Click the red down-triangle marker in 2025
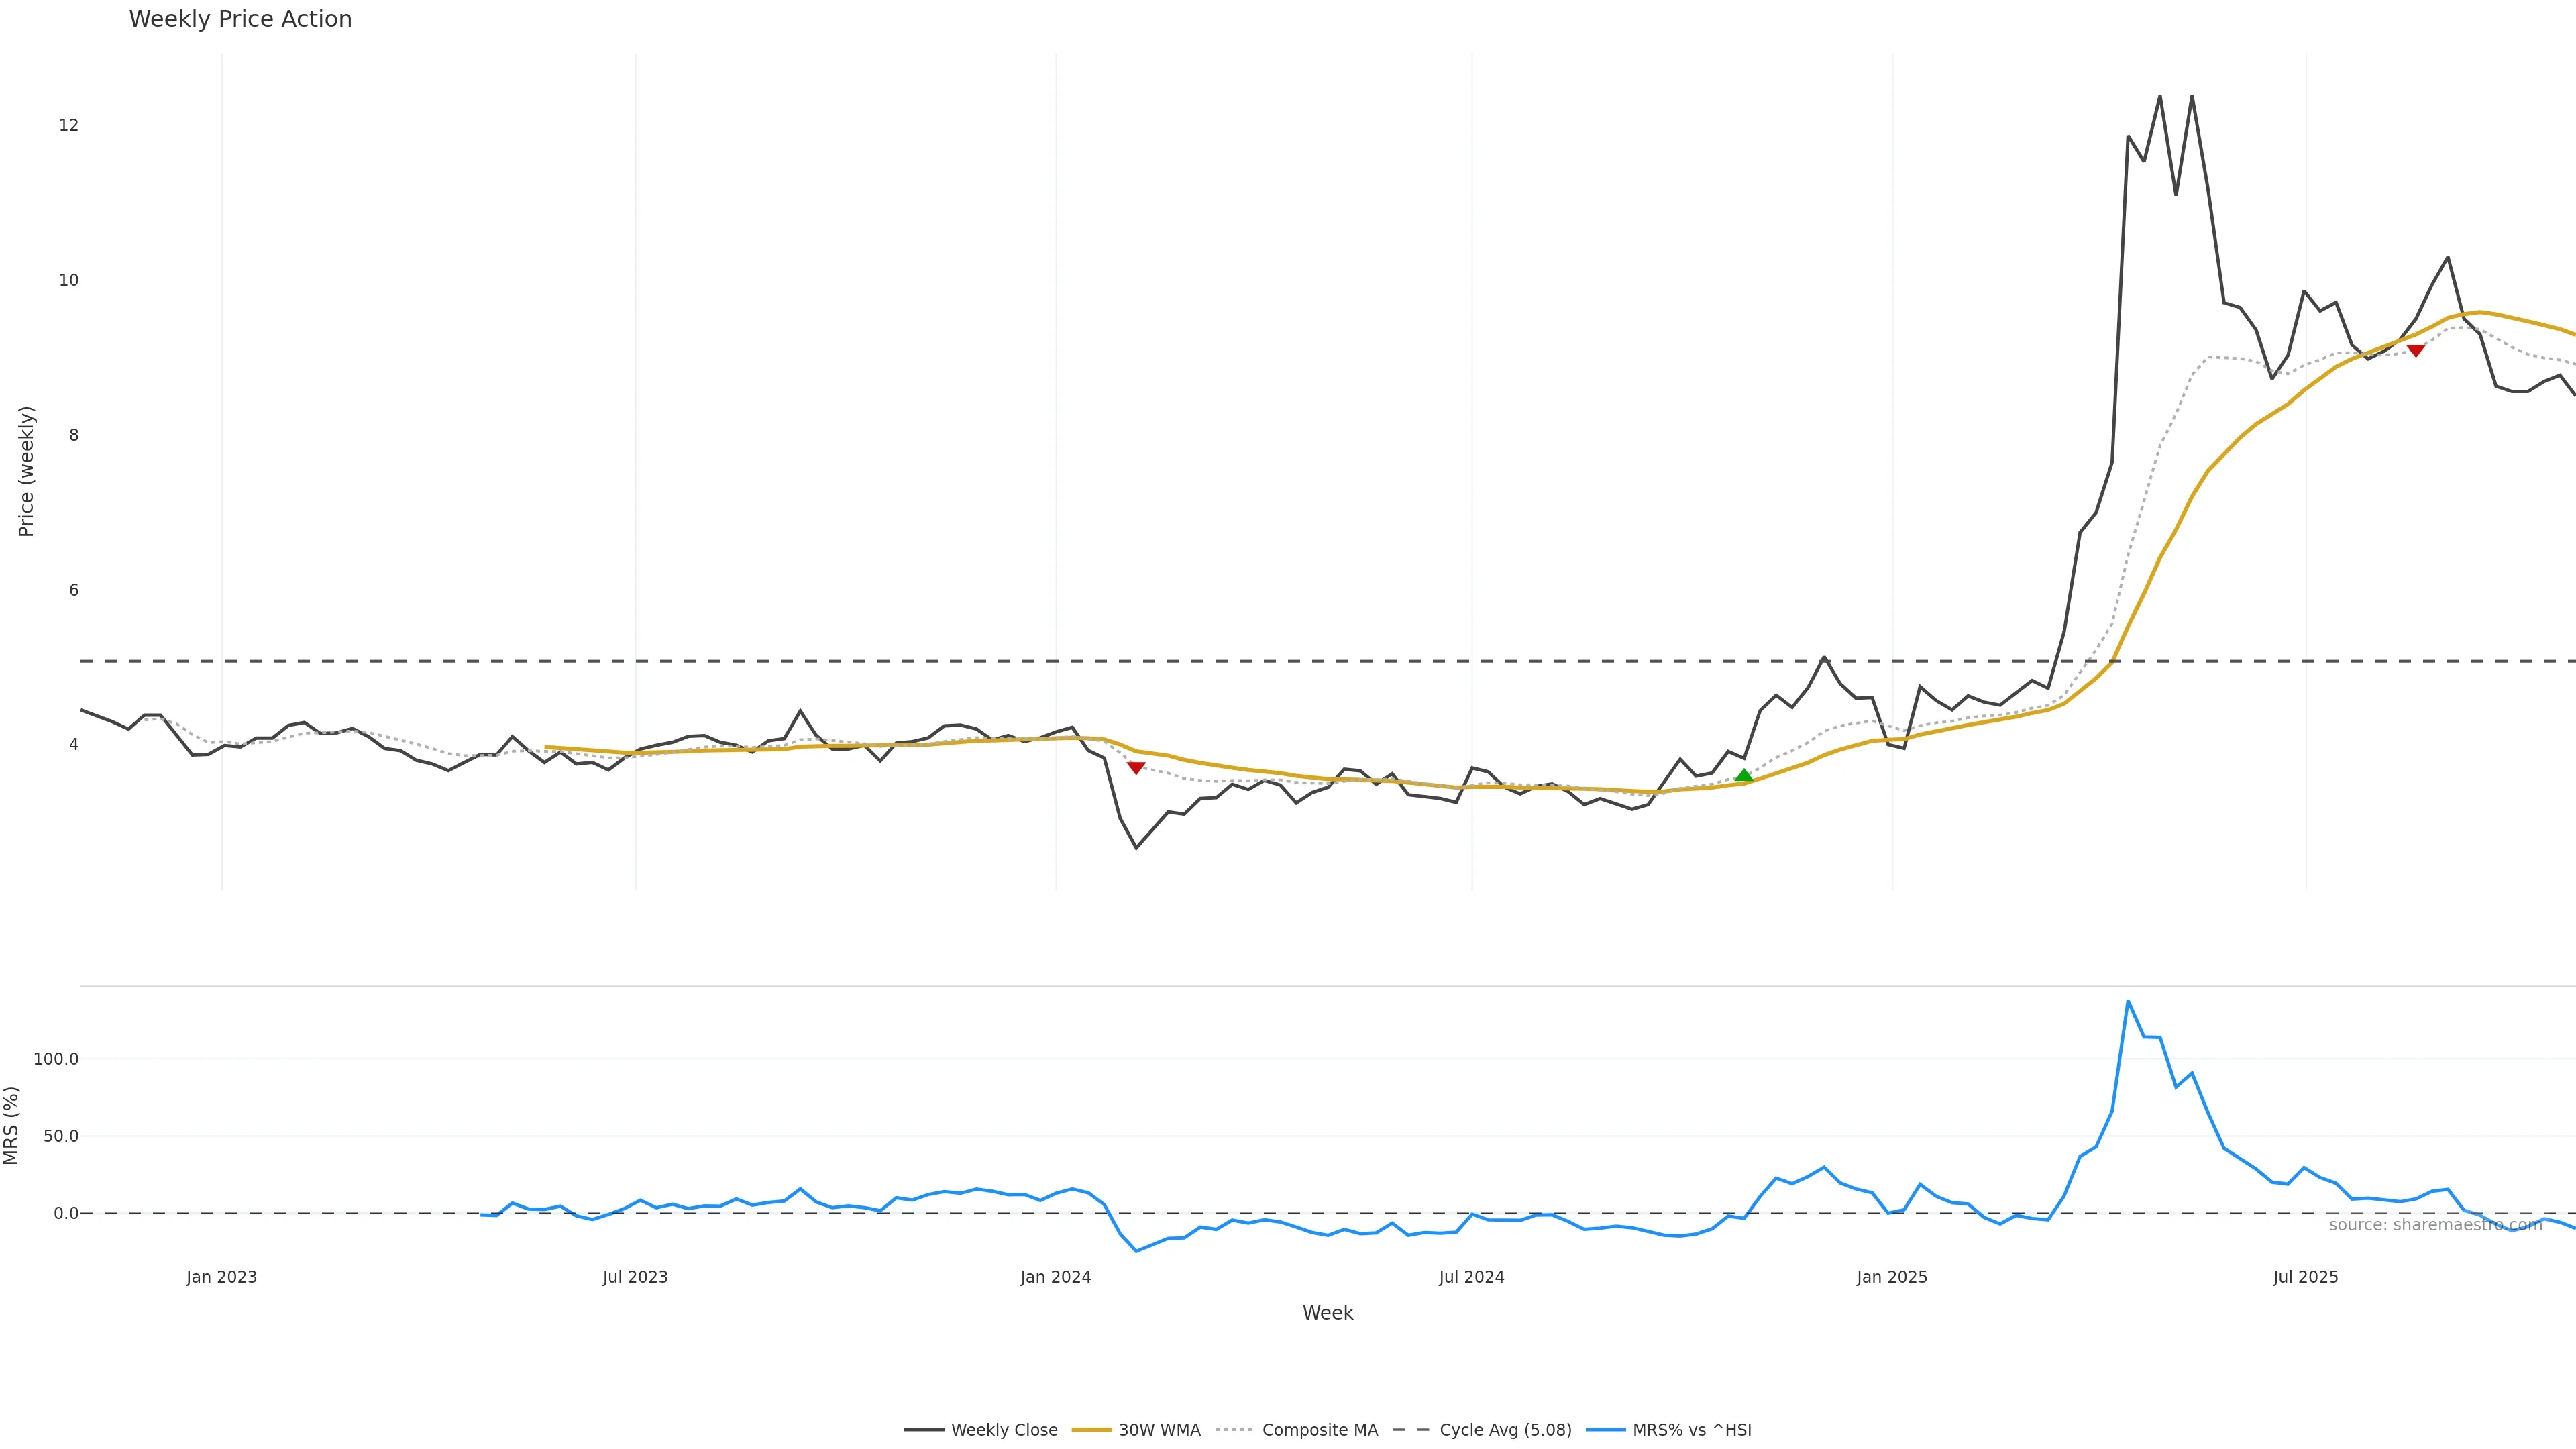The width and height of the screenshot is (2576, 1449). (2416, 351)
